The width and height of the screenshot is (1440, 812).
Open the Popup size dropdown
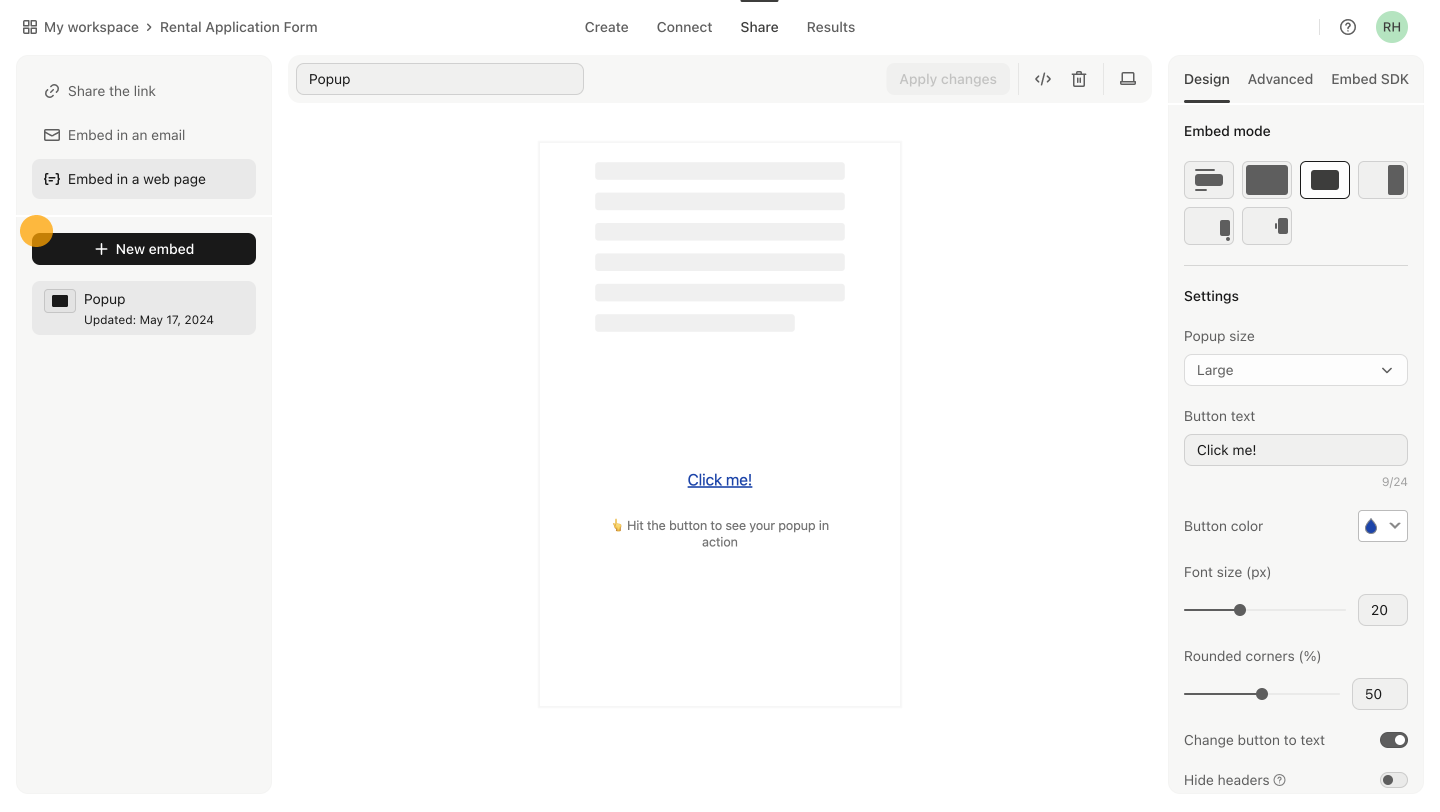pyautogui.click(x=1295, y=370)
